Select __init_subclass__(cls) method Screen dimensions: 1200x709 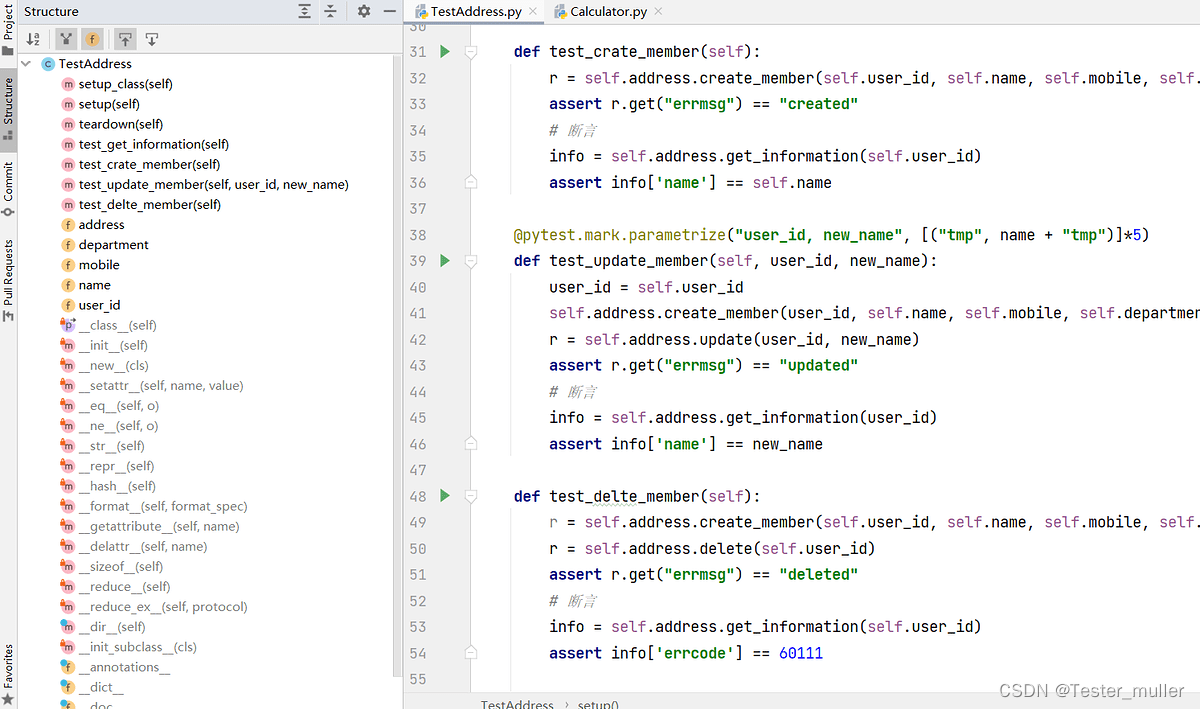tap(137, 646)
